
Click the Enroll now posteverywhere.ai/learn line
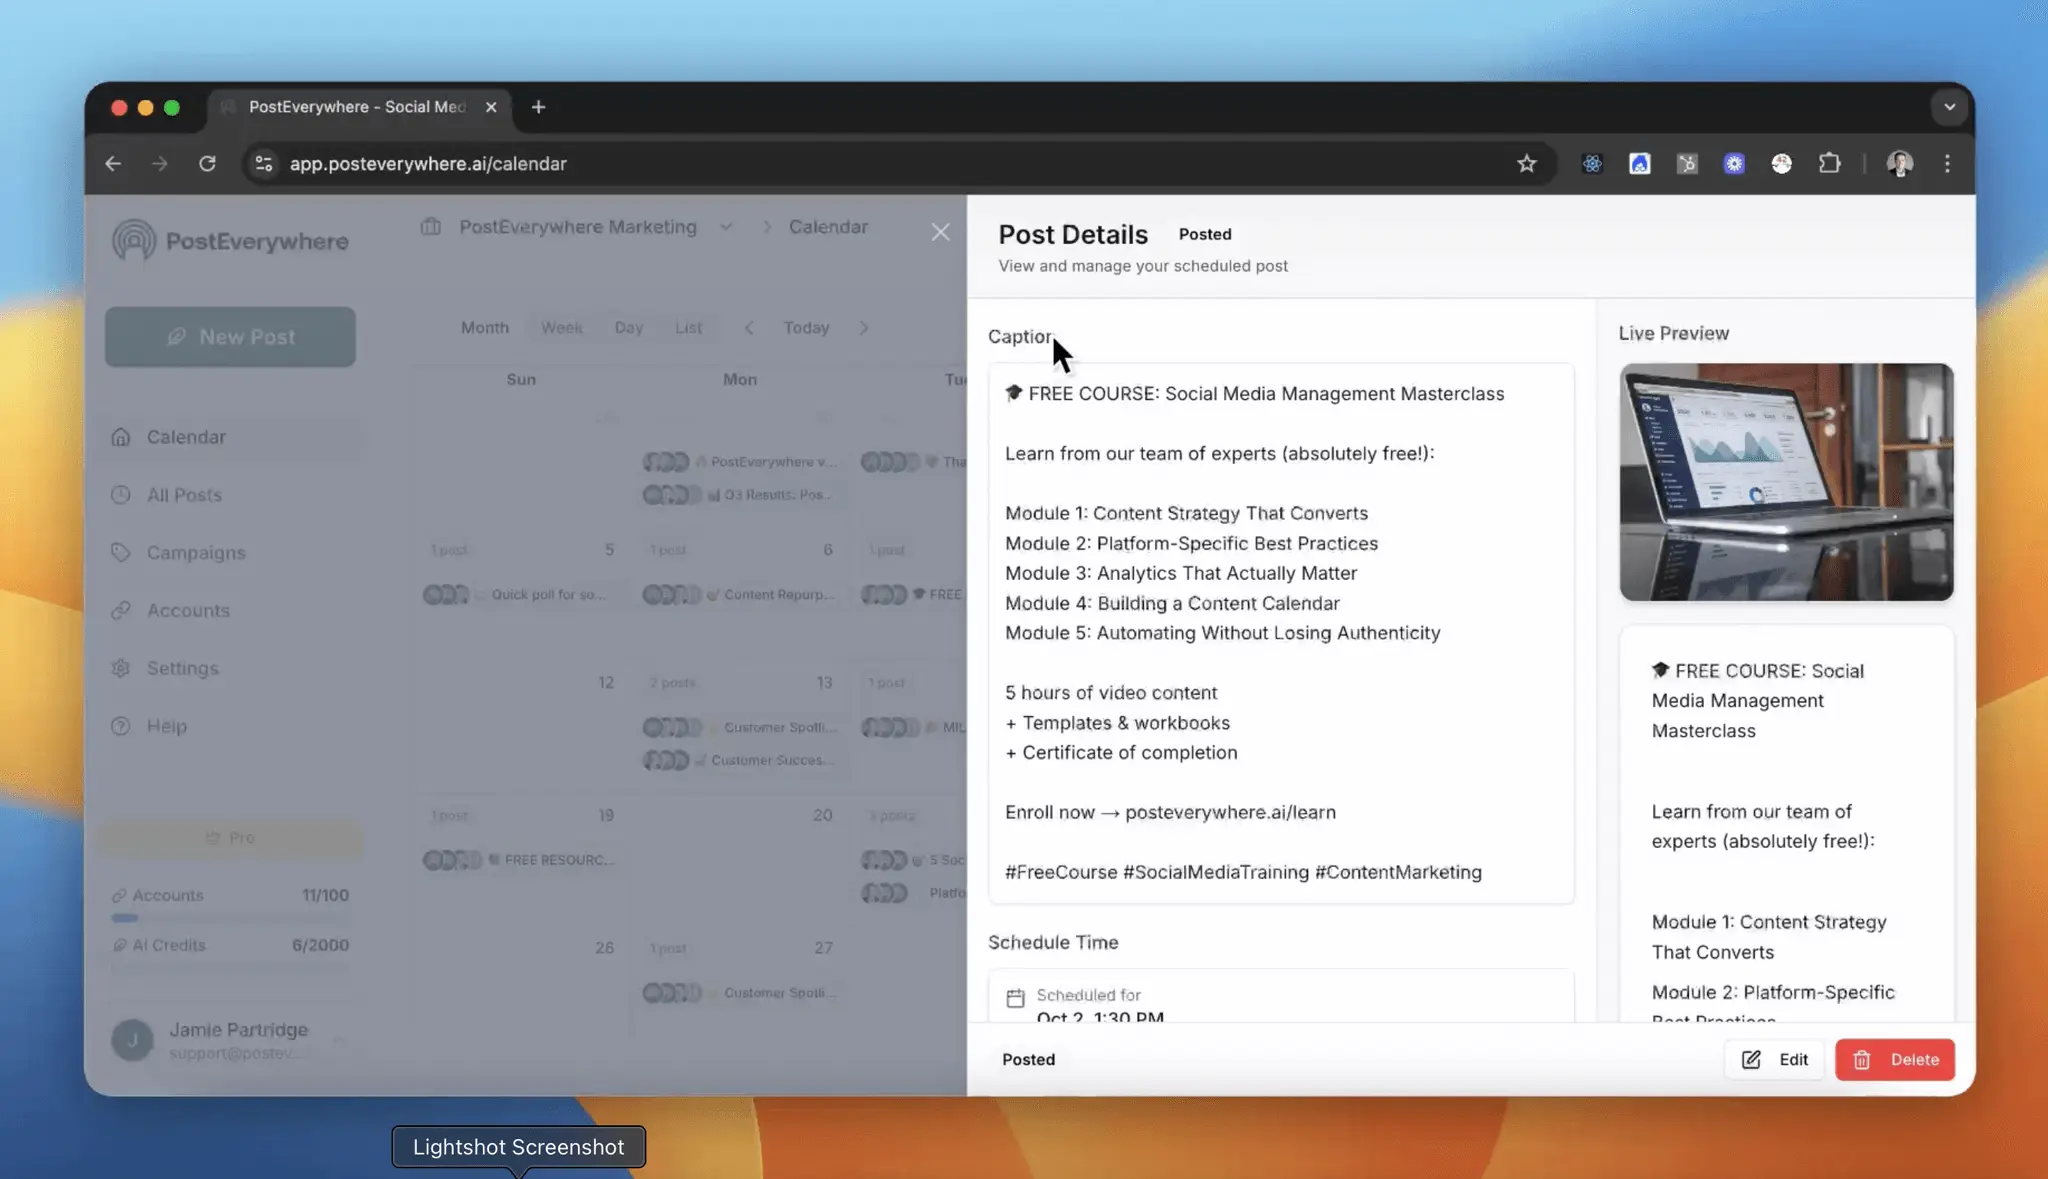point(1170,812)
